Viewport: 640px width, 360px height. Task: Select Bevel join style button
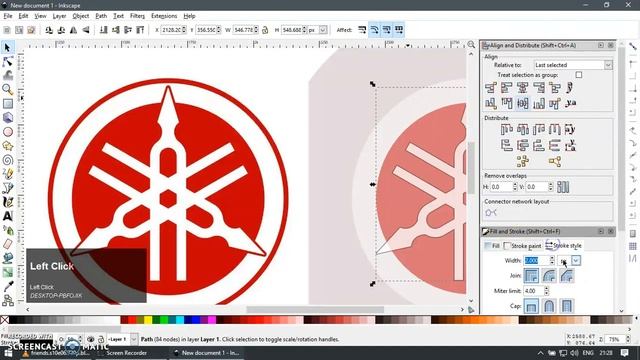coord(567,276)
